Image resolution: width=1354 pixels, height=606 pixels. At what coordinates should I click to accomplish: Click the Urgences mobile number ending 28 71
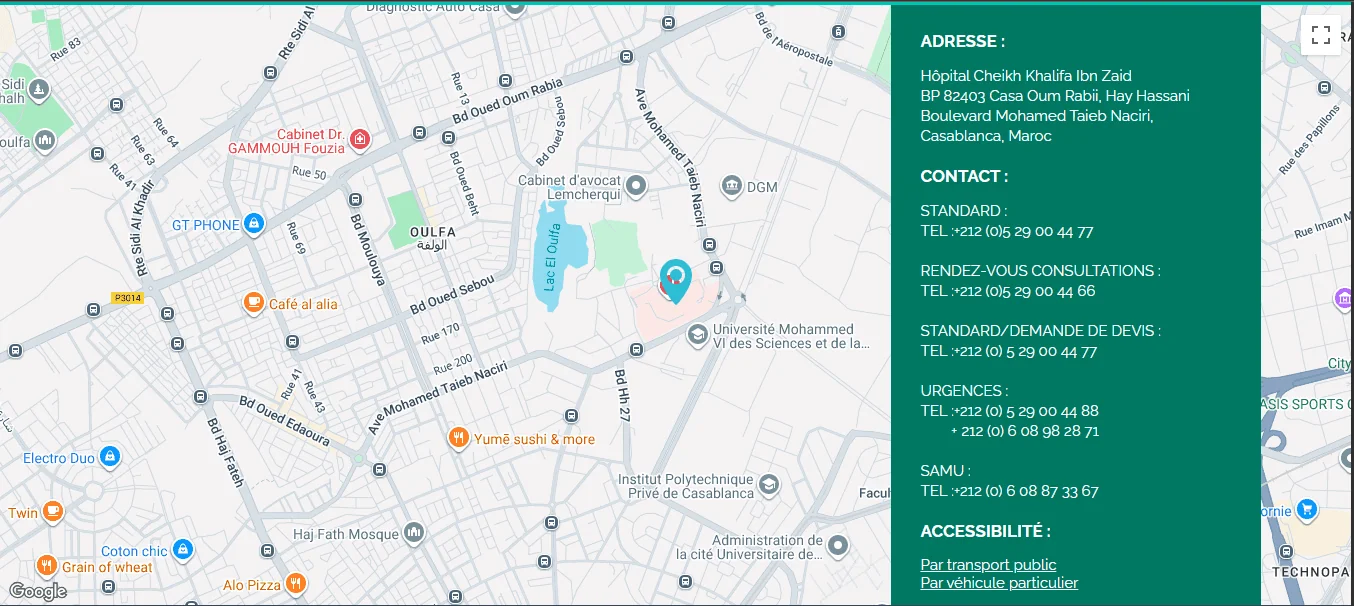[1025, 431]
